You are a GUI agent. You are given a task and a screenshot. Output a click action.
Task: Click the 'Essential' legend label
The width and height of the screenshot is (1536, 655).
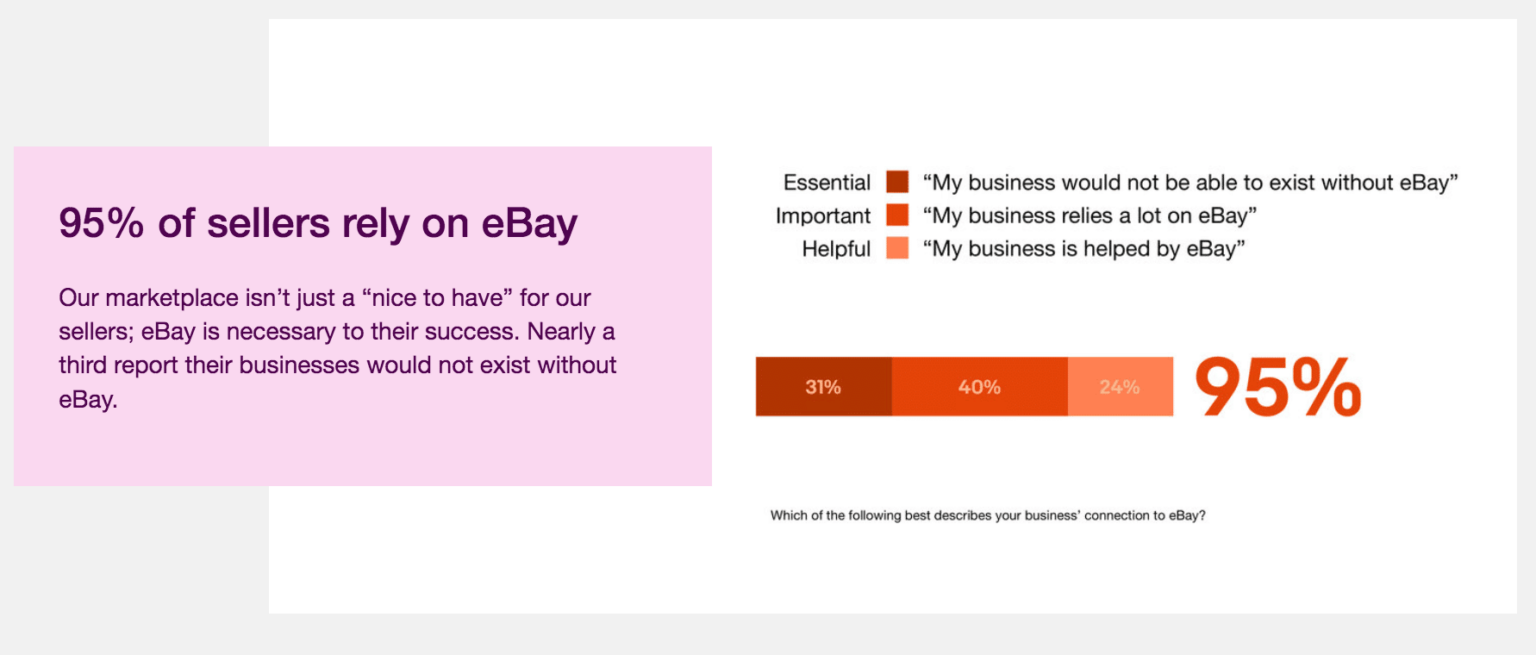click(x=827, y=182)
